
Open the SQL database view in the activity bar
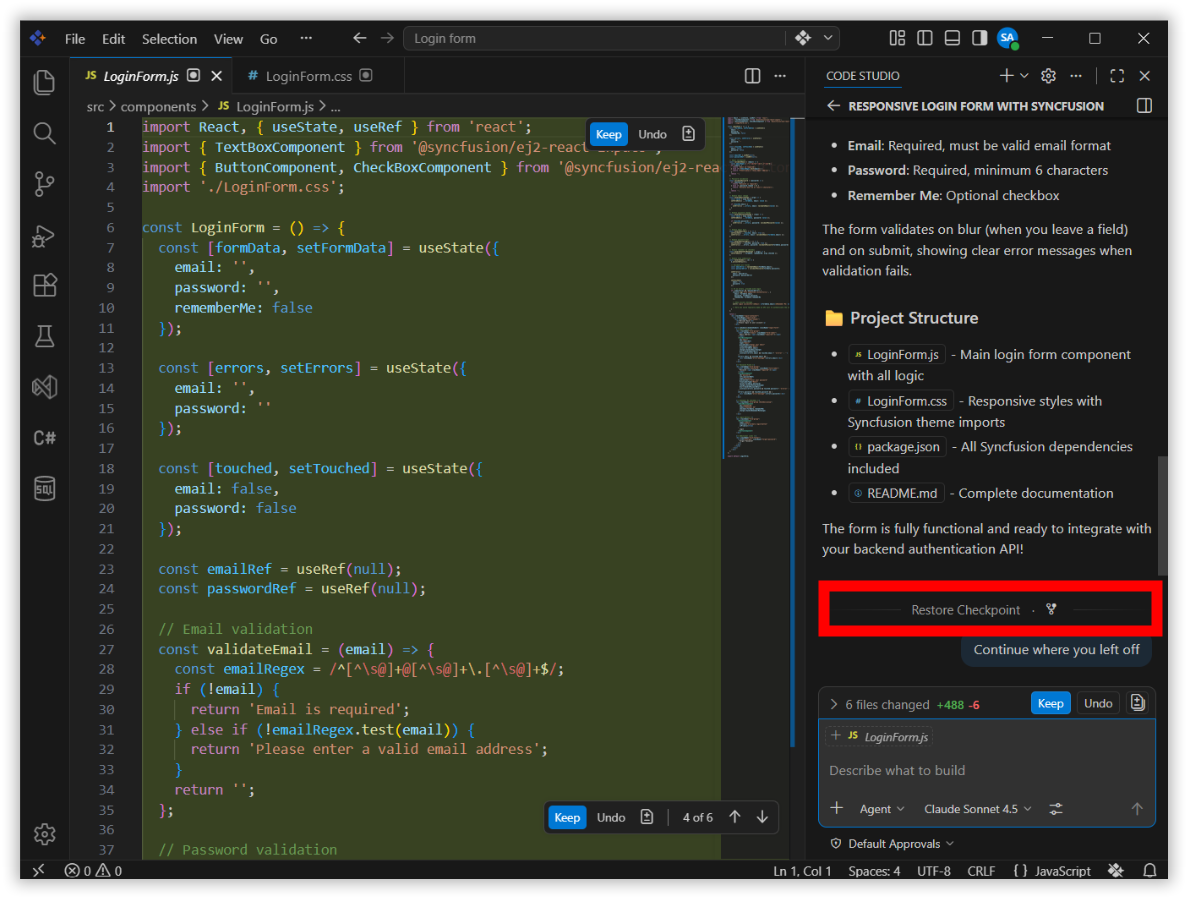(x=45, y=489)
